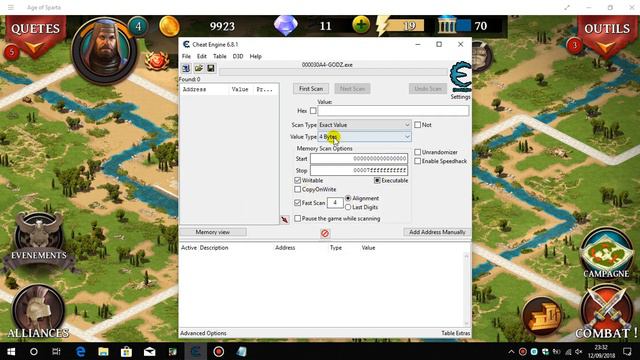Screen dimensions: 640x360
Task: Open the Scan Type dropdown
Action: click(x=364, y=125)
